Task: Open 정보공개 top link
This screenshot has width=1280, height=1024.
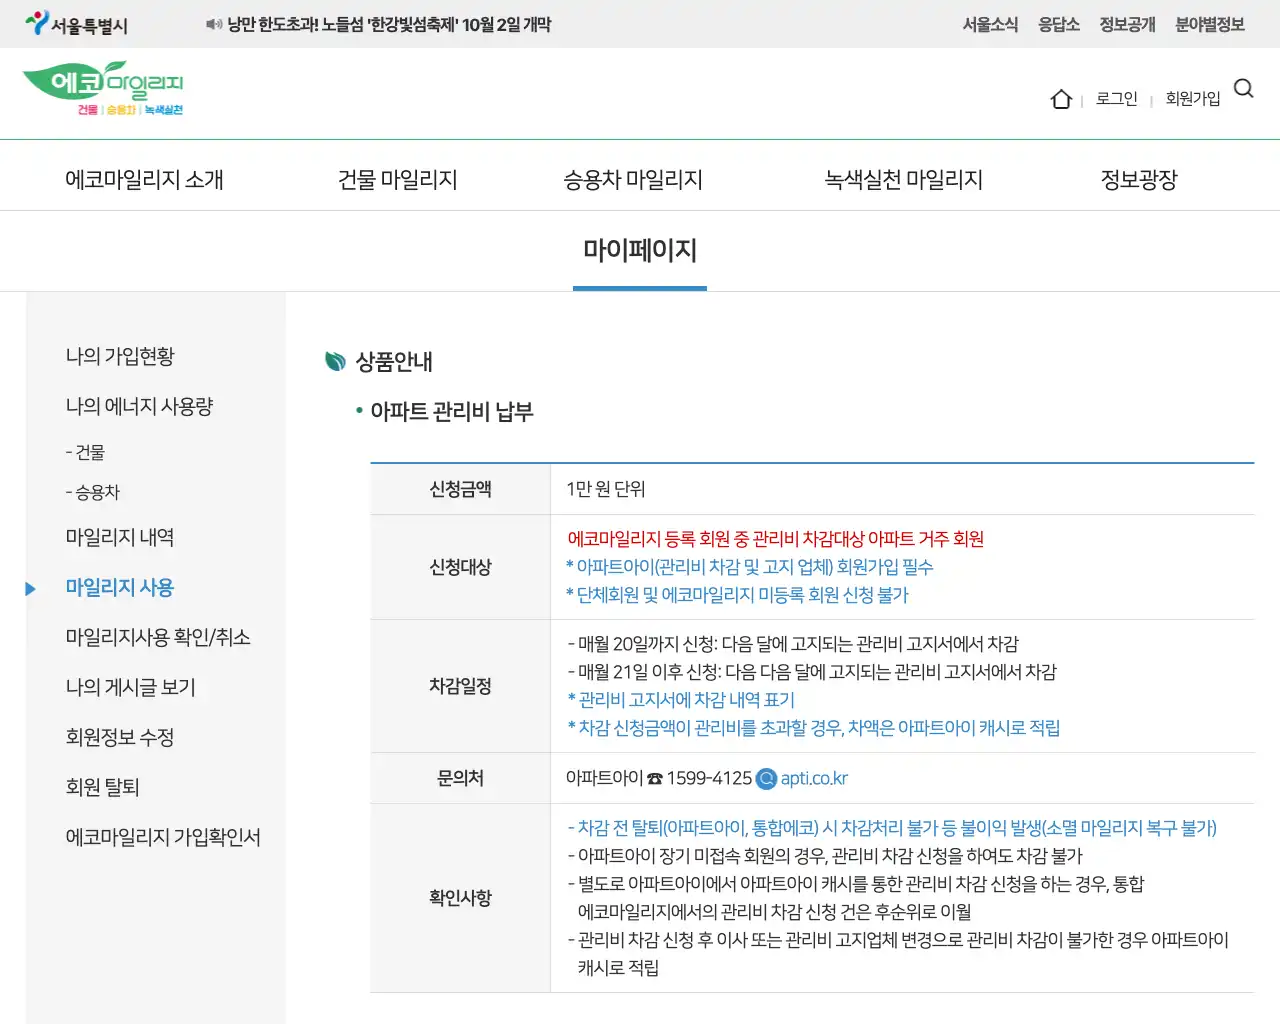Action: pos(1127,25)
